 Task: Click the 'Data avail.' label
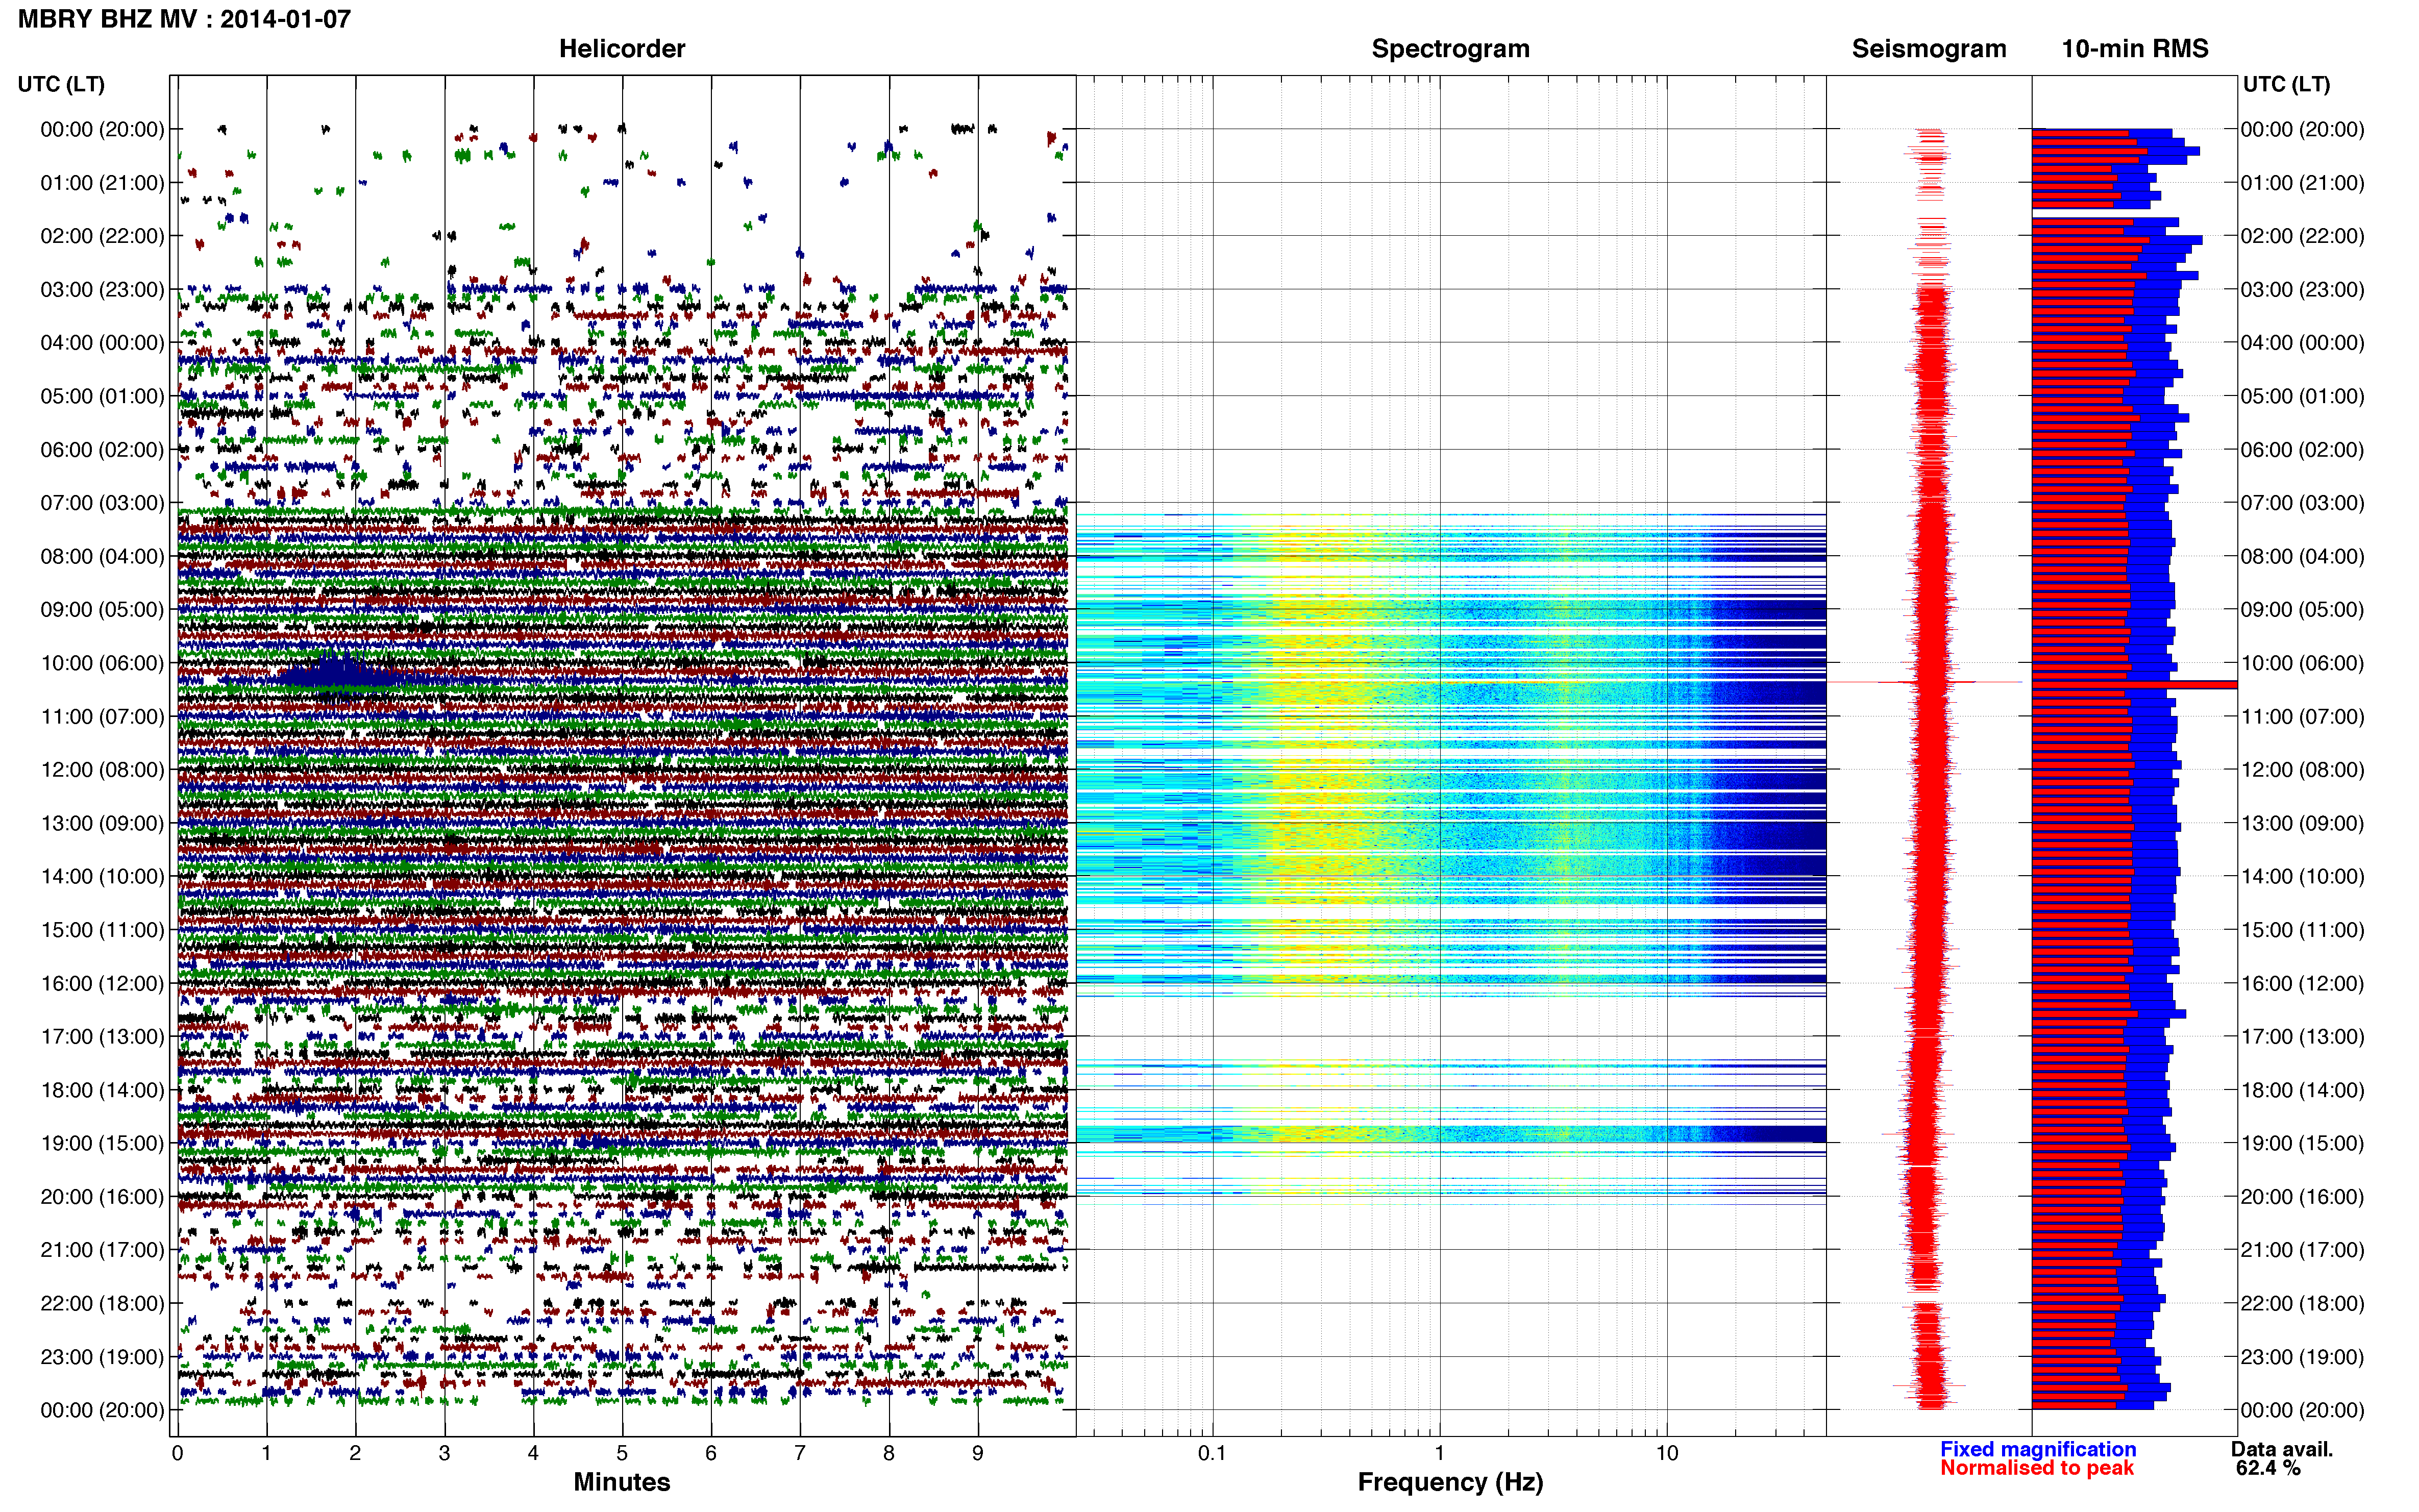(x=2281, y=1449)
